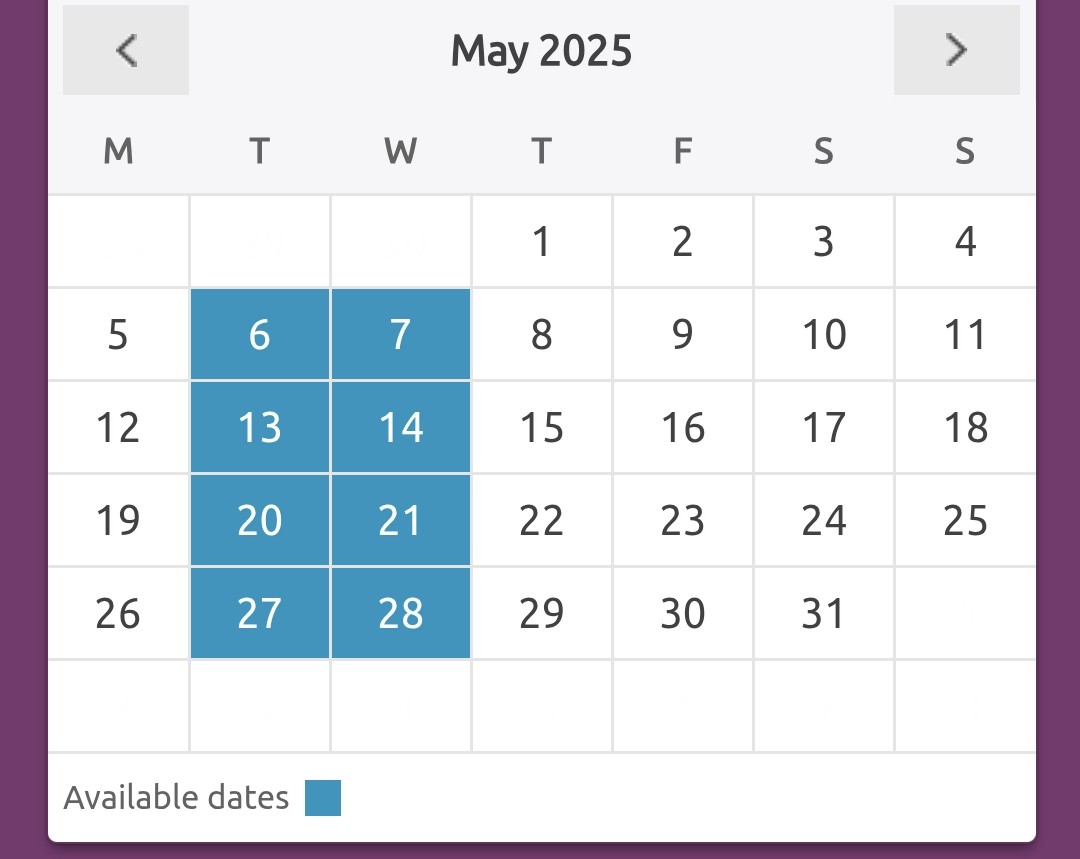Image resolution: width=1080 pixels, height=859 pixels.
Task: Click the Available dates legend label
Action: [x=176, y=798]
